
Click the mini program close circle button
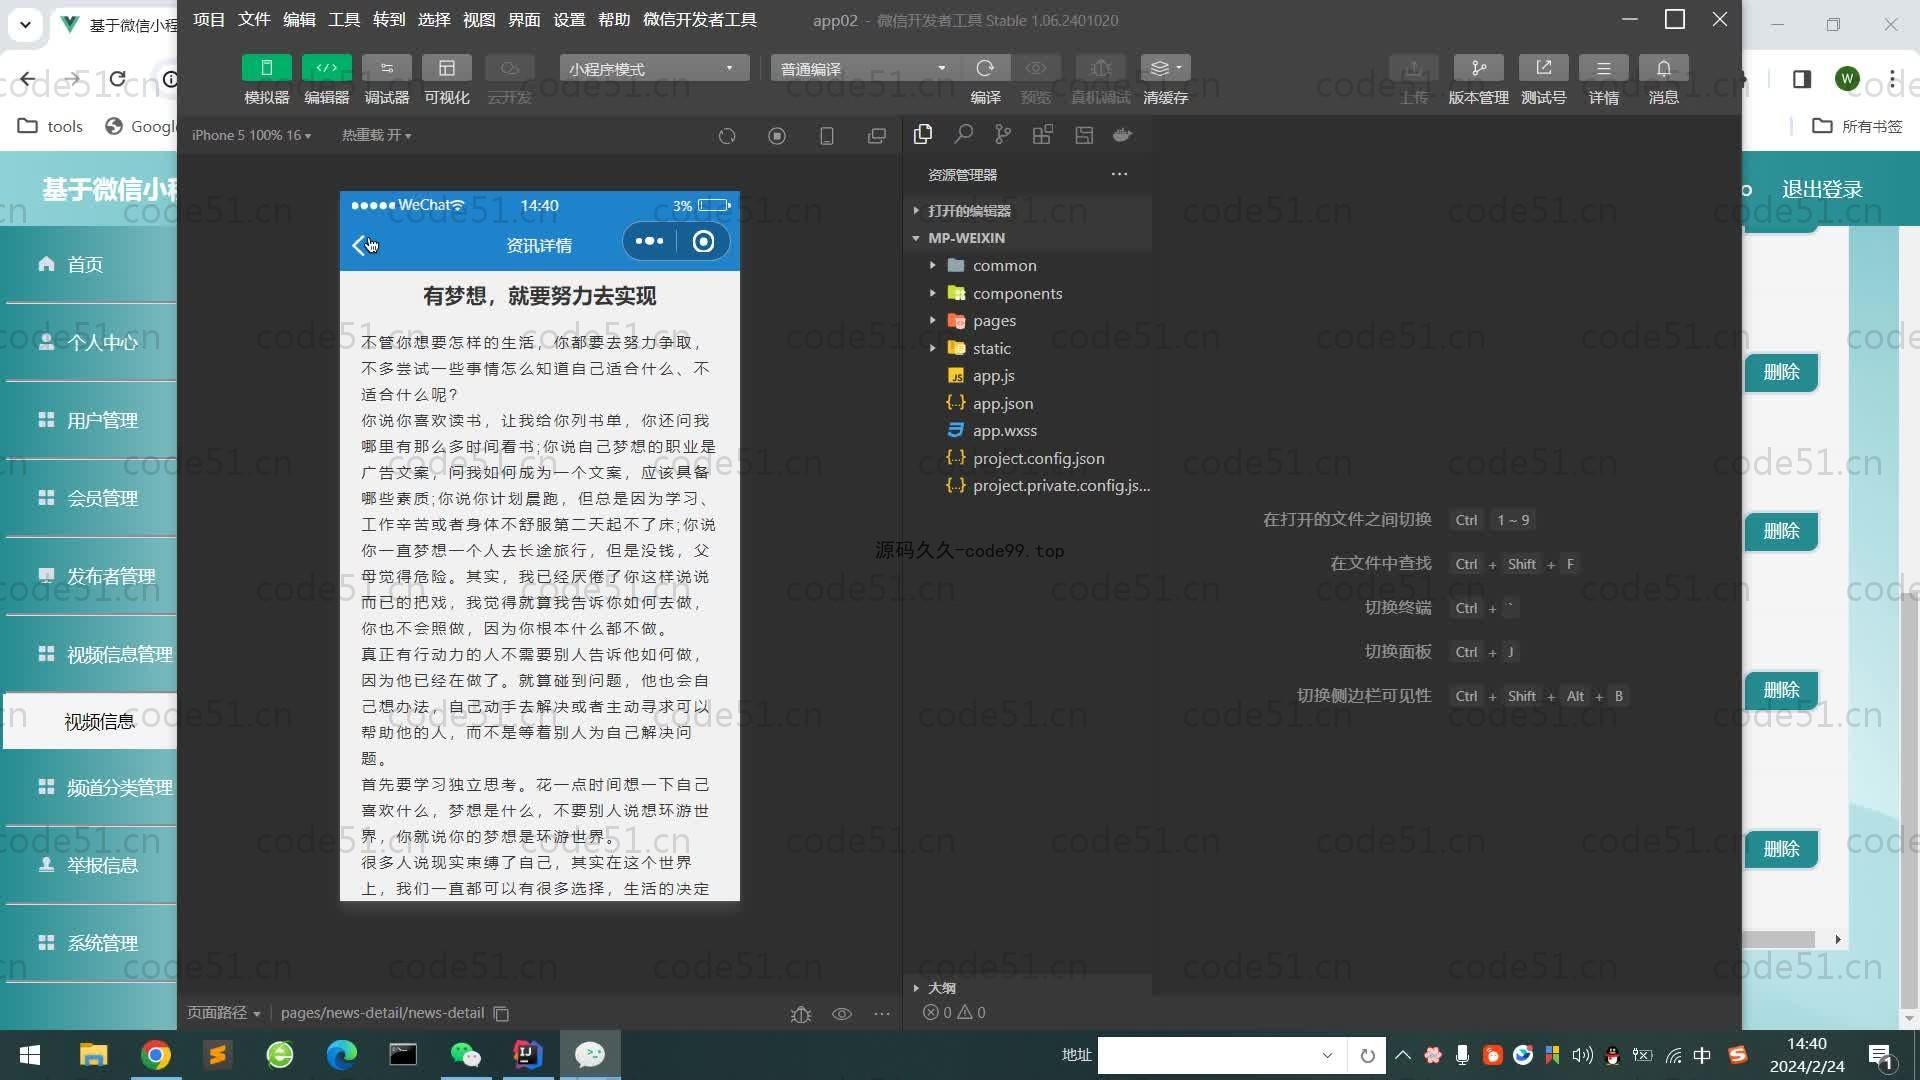(x=703, y=241)
